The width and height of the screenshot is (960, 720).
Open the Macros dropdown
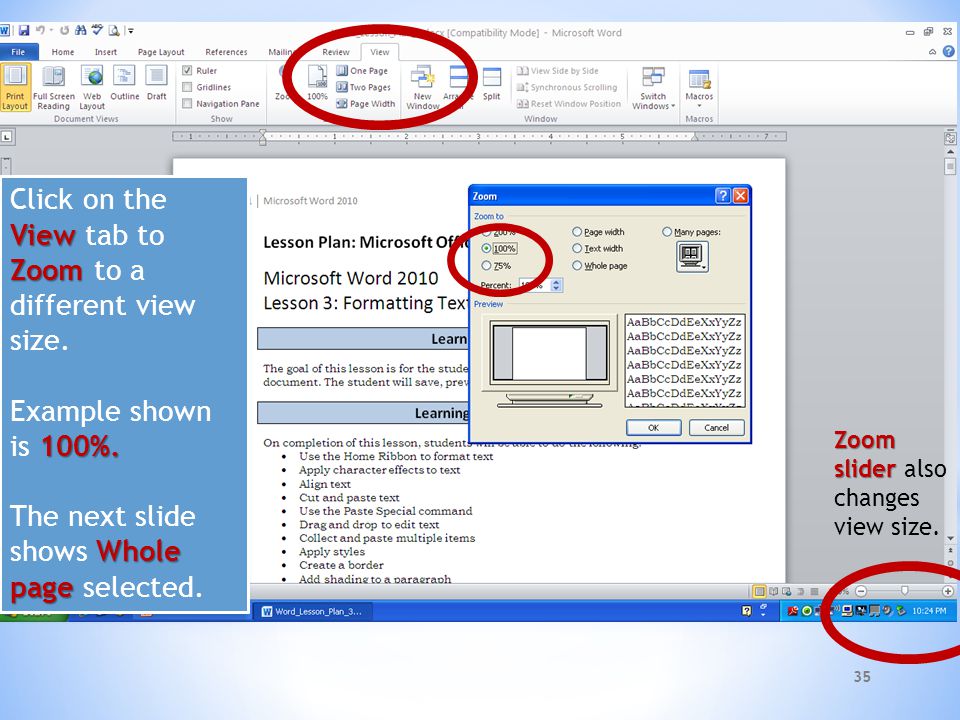[x=699, y=88]
